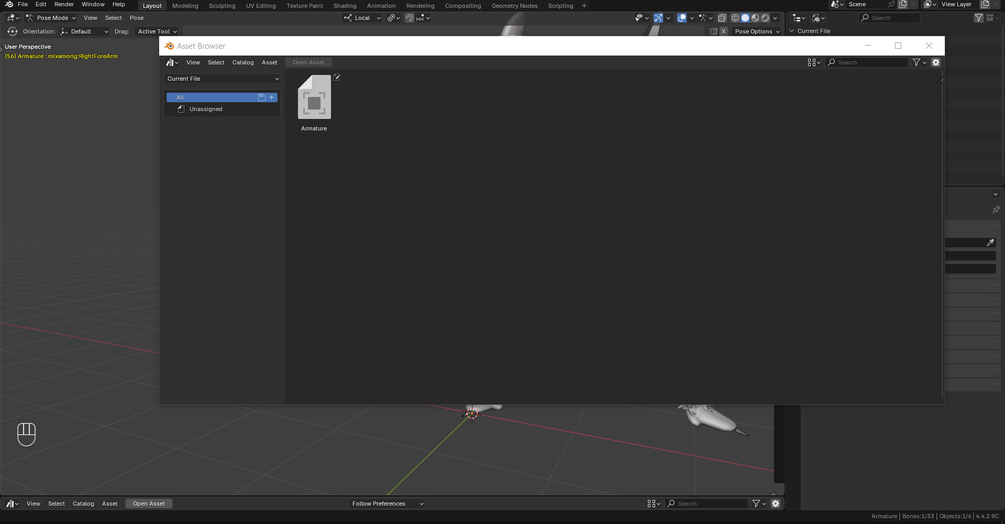Open the Orientation Default dropdown
1005x524 pixels.
pyautogui.click(x=84, y=31)
